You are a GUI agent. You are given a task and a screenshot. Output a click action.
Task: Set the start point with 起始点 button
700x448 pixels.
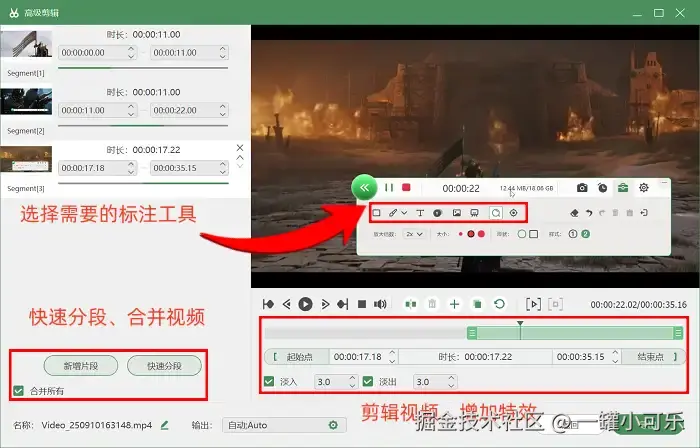click(296, 357)
